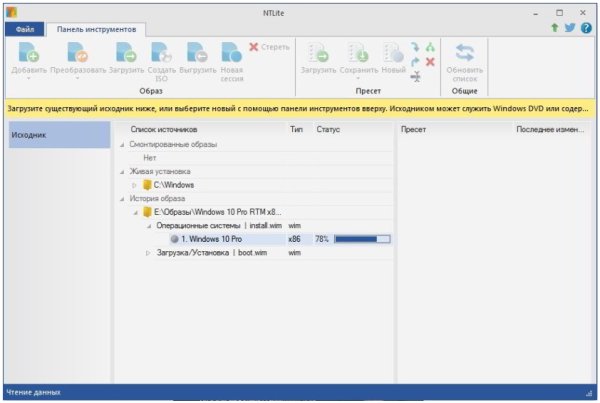Image resolution: width=600 pixels, height=403 pixels.
Task: Click the Загрузить icon in Образ group
Action: pos(126,52)
